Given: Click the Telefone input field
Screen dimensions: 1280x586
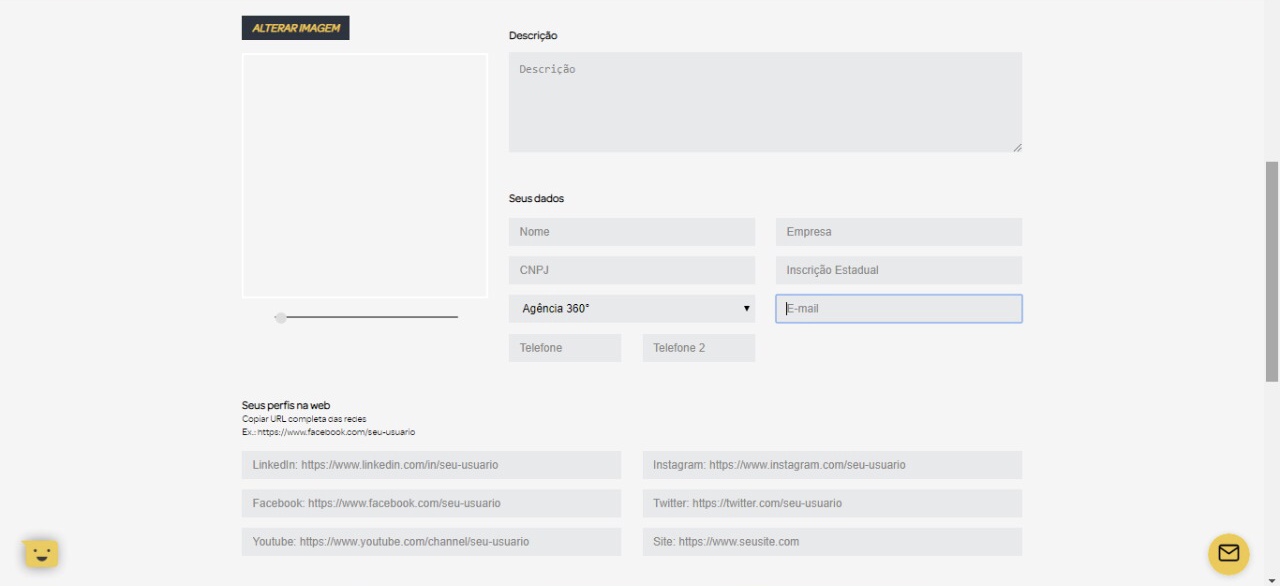Looking at the screenshot, I should click(564, 348).
